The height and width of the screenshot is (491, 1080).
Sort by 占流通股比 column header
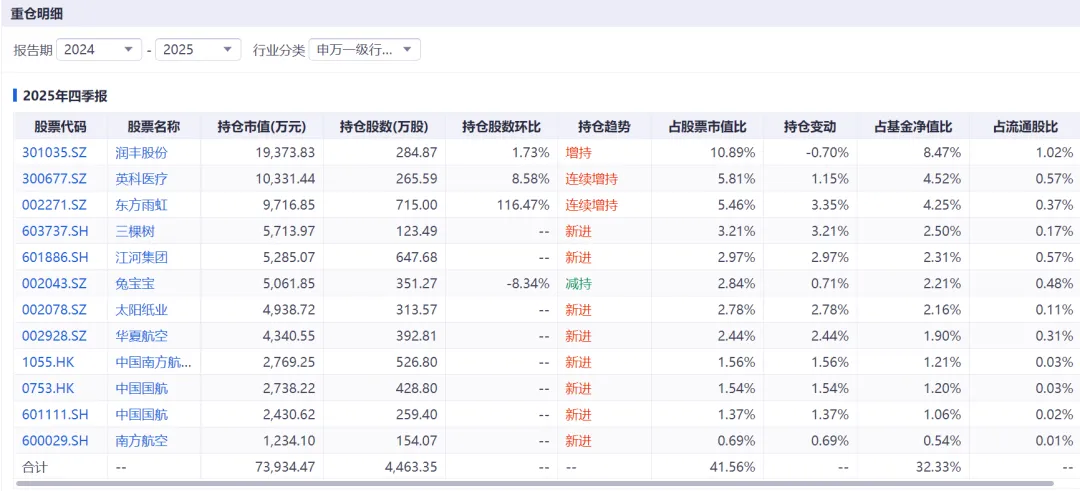click(x=1025, y=127)
